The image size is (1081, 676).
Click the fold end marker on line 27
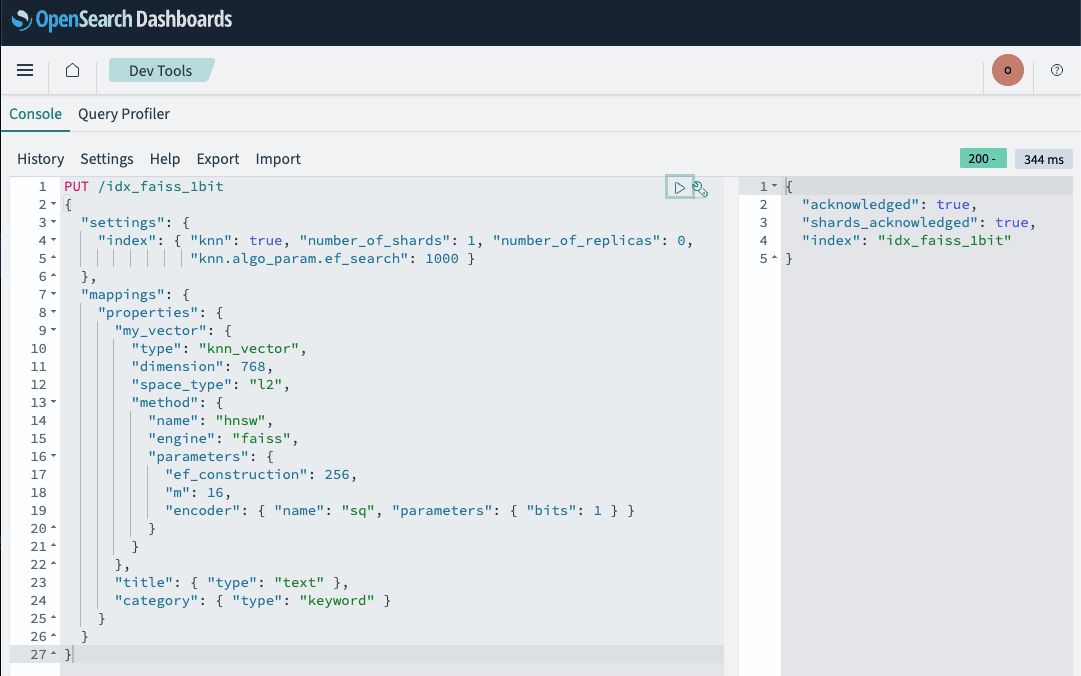tap(54, 654)
